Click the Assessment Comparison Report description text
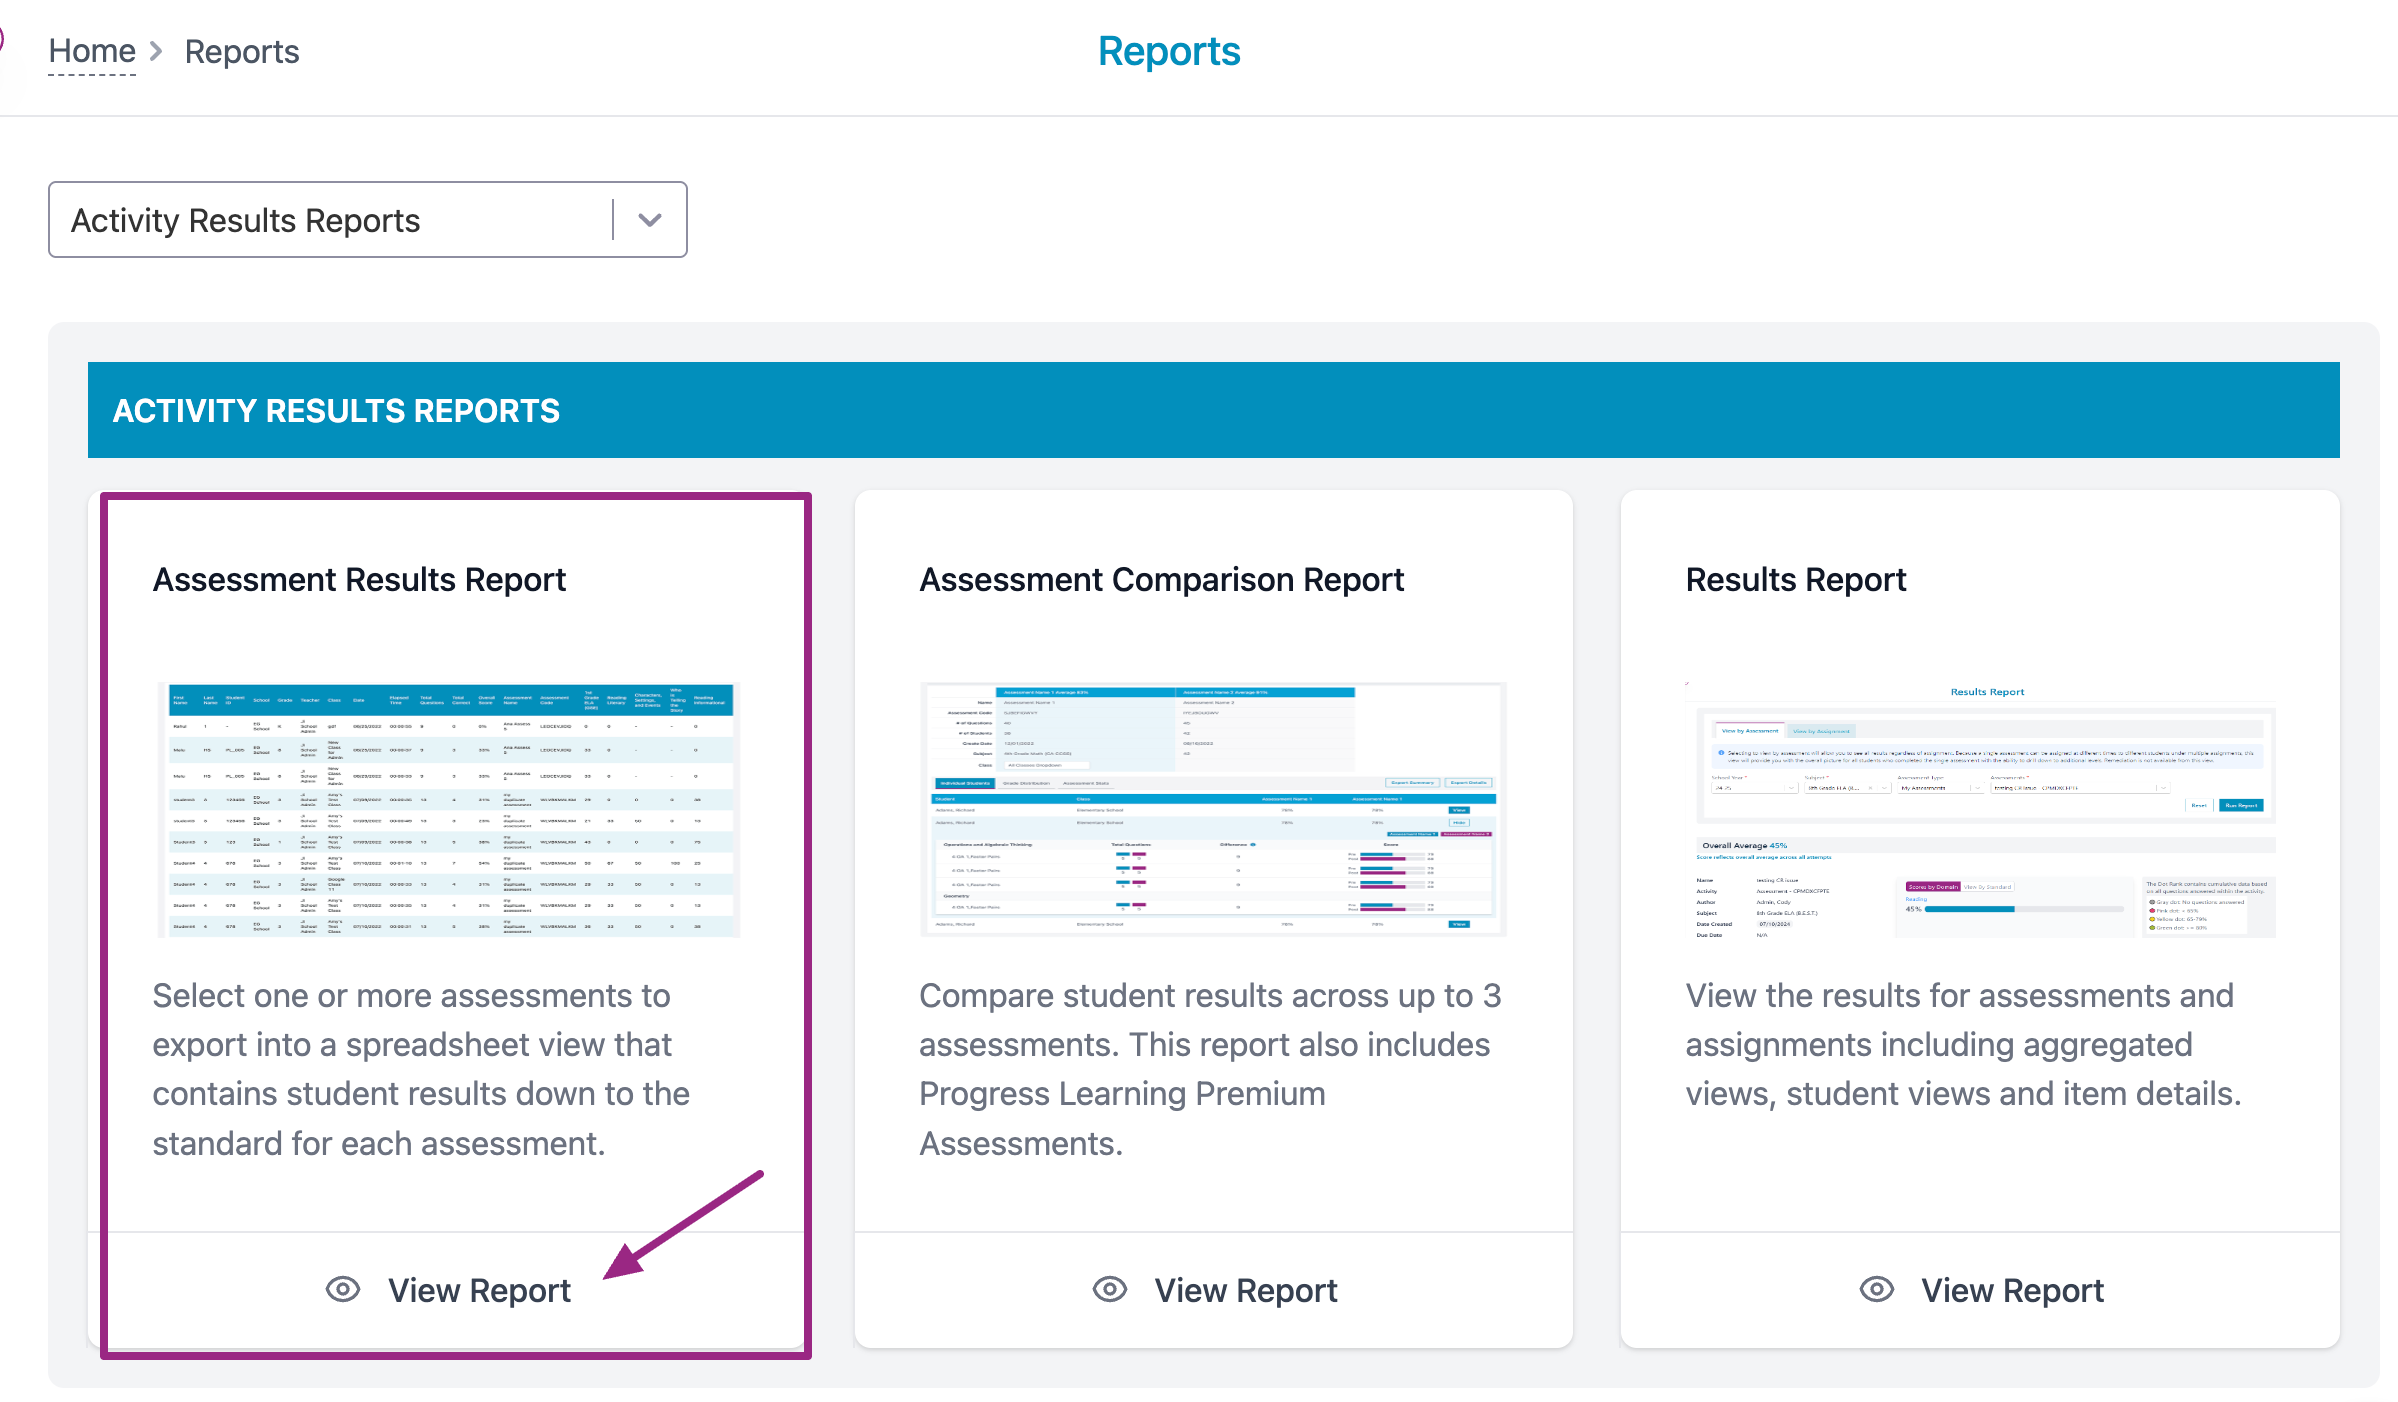This screenshot has height=1402, width=2398. (1210, 1068)
